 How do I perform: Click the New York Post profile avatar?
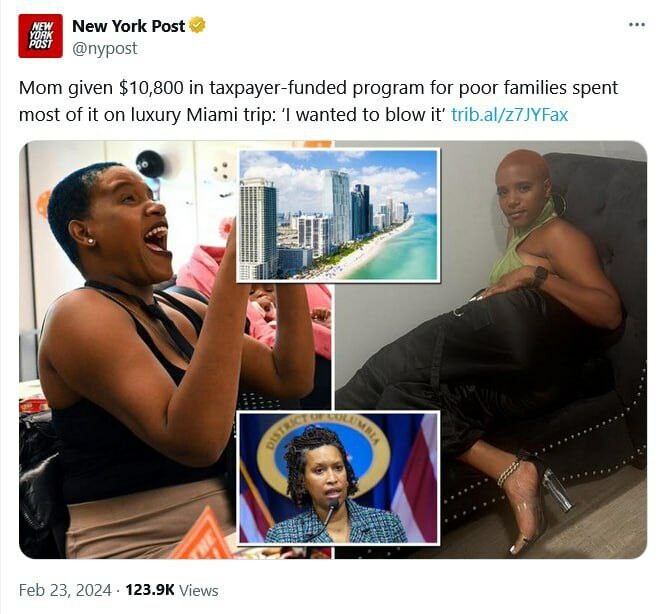[x=40, y=36]
